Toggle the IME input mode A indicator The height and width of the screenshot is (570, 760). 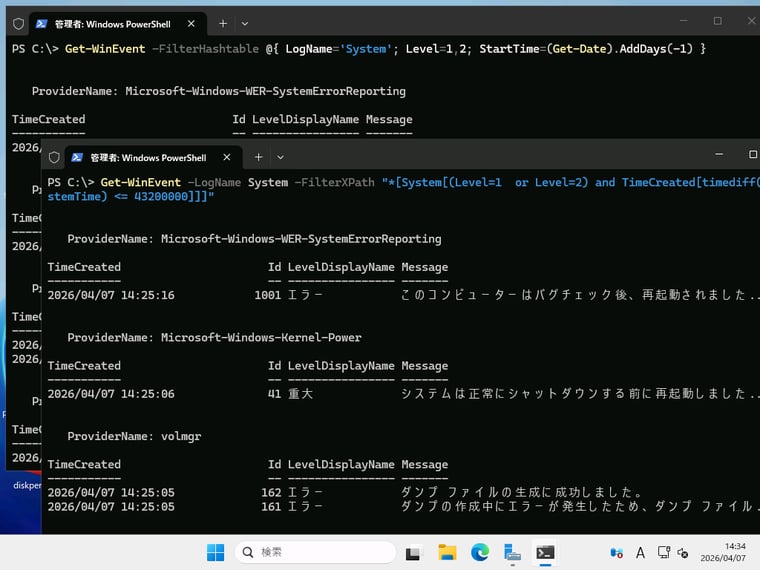click(640, 553)
